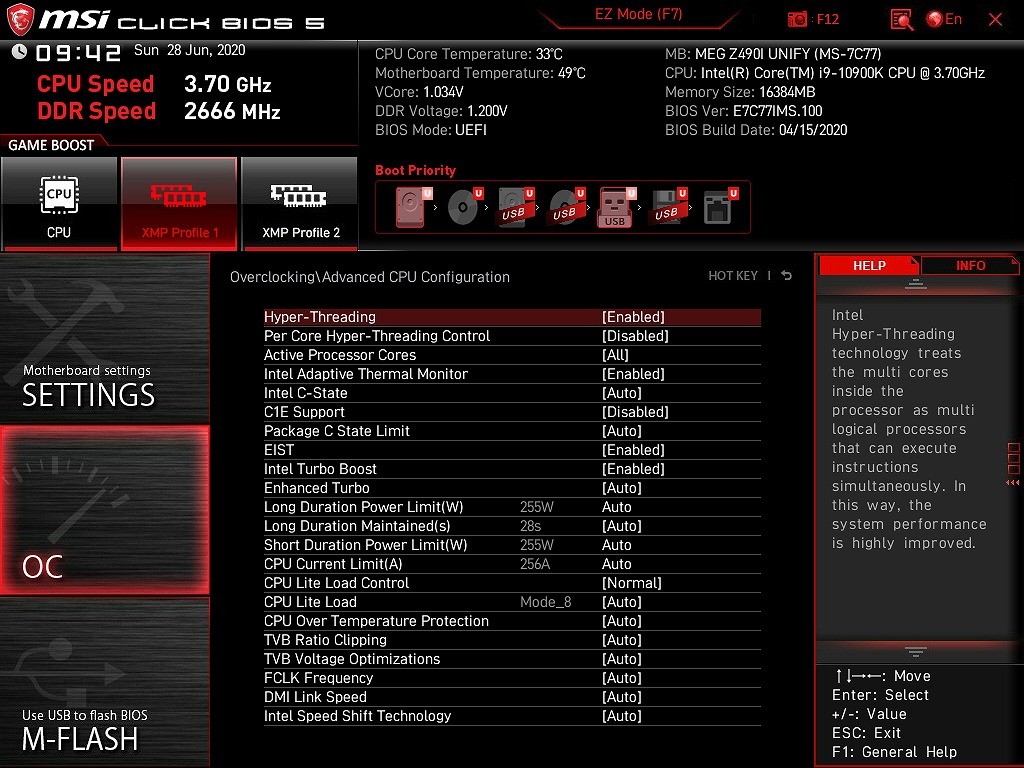This screenshot has width=1024, height=768.
Task: Open the Intel C-State [Auto] option
Action: click(621, 393)
